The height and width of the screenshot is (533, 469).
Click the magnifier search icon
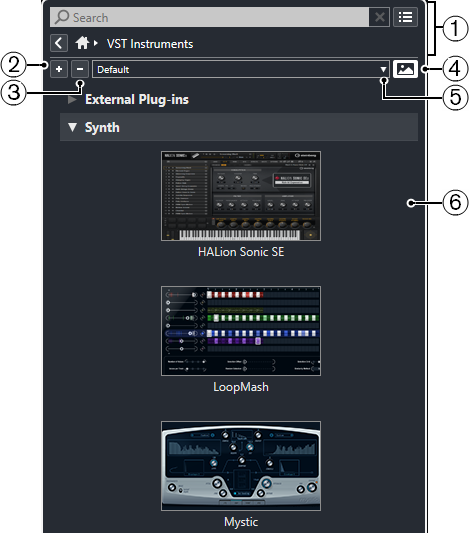click(62, 17)
